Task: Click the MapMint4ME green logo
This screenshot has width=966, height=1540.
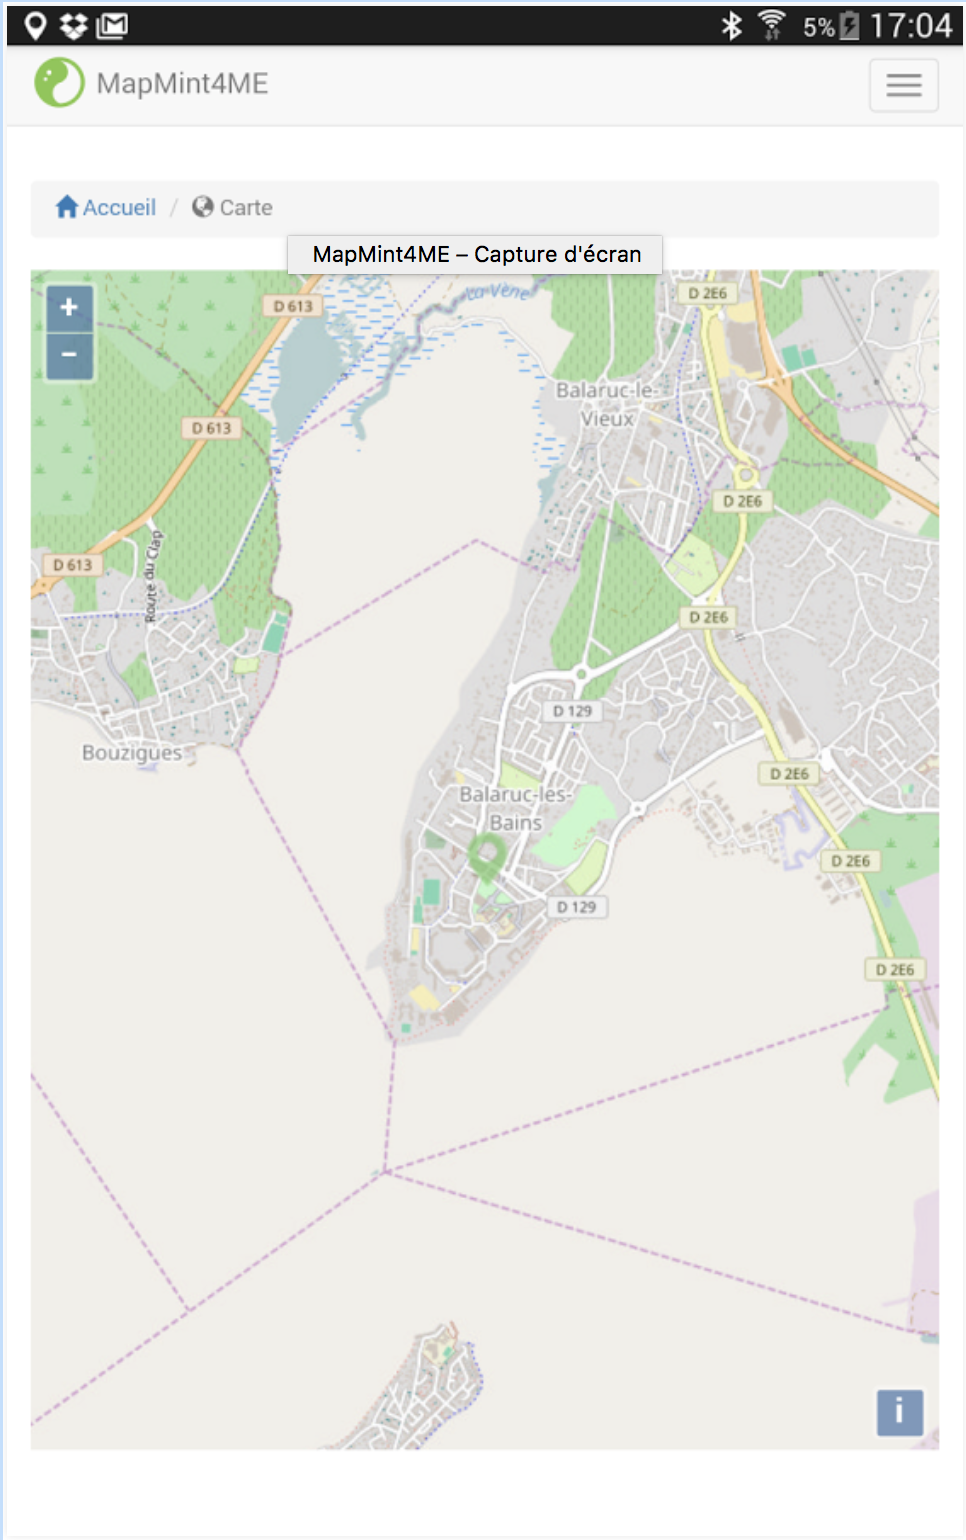Action: tap(60, 82)
